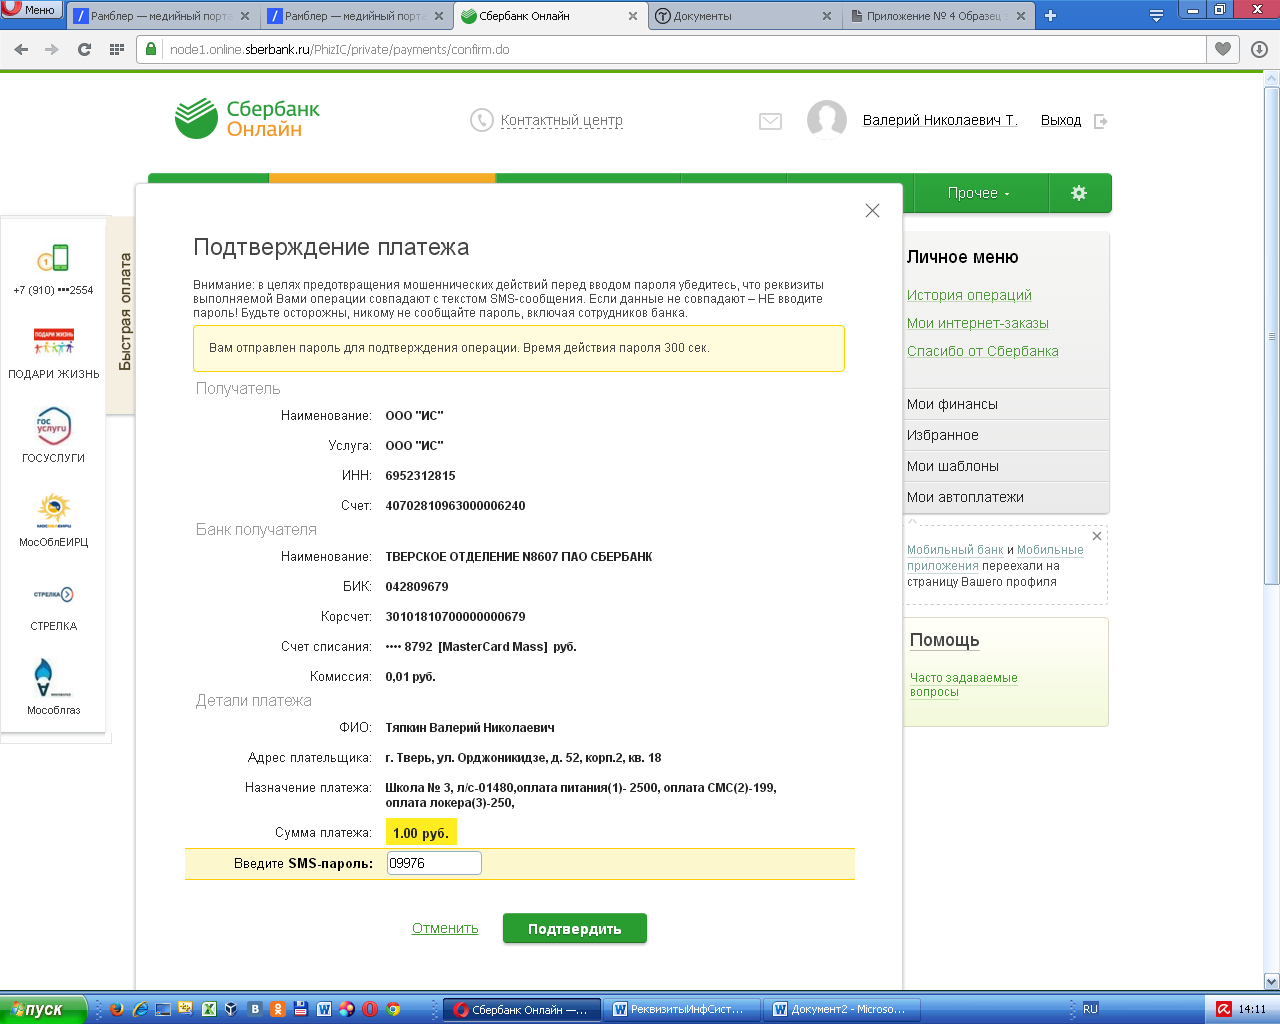Click the logout door icon
This screenshot has width=1280, height=1024.
[x=1101, y=121]
